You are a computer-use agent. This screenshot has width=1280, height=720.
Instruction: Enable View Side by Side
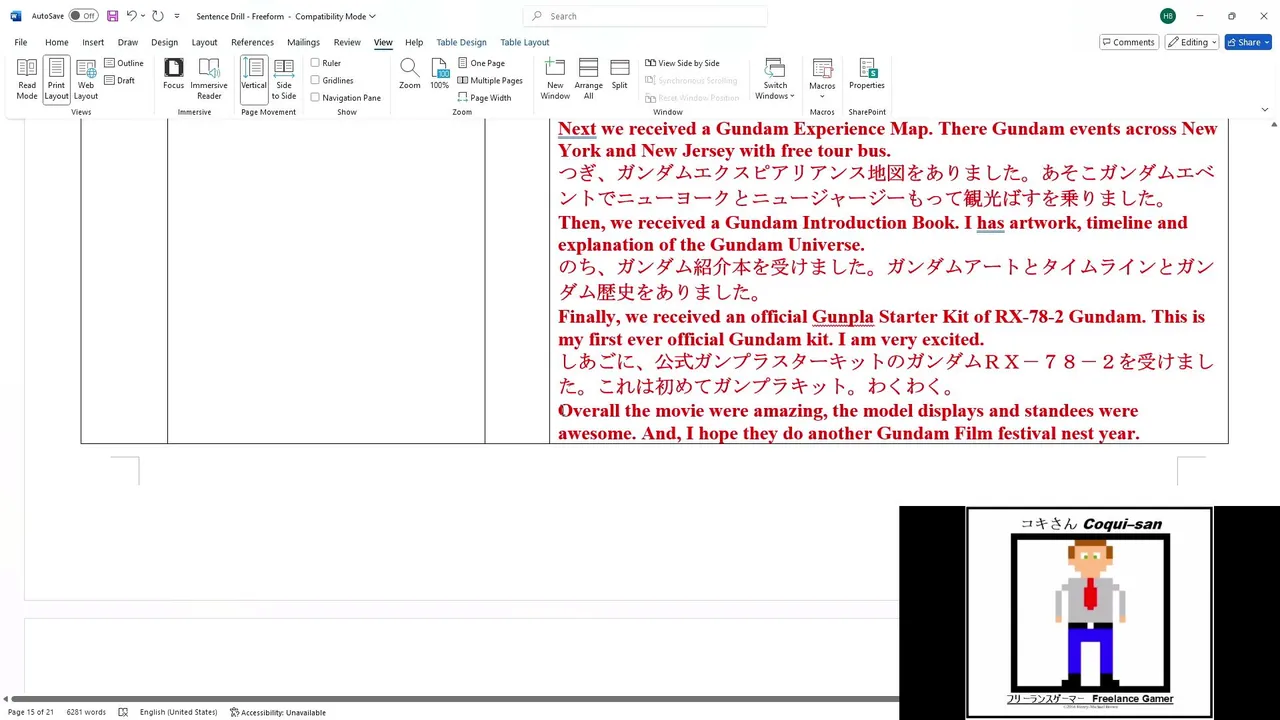click(682, 63)
